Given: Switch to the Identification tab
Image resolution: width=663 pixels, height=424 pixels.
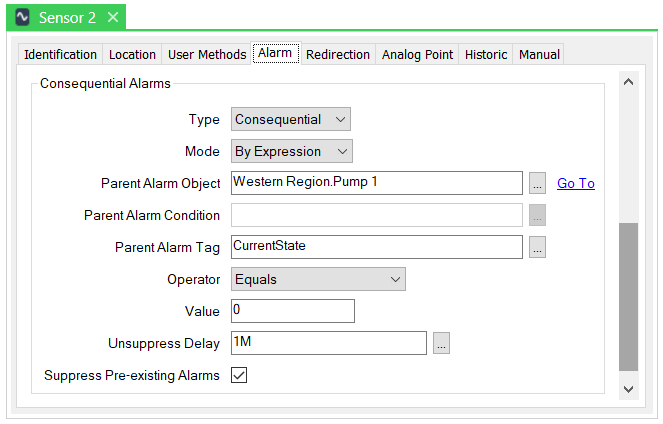Looking at the screenshot, I should tap(60, 54).
